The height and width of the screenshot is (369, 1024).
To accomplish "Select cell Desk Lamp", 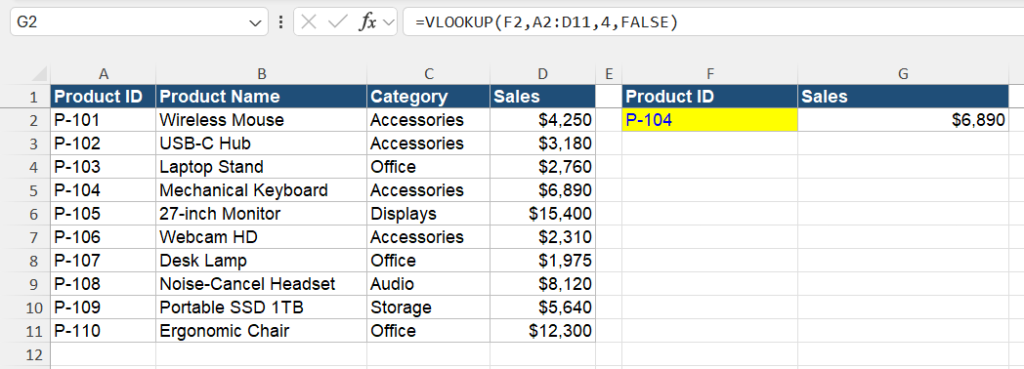I will (x=261, y=261).
